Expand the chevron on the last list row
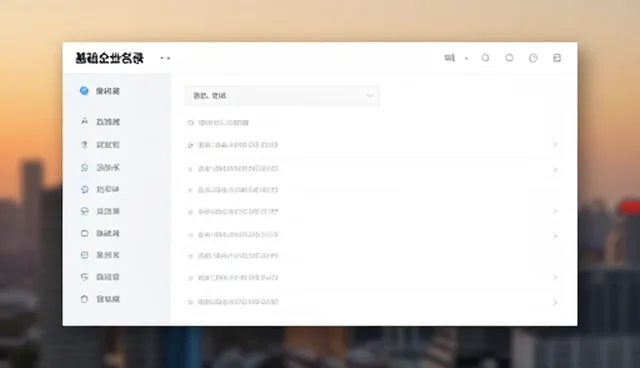Screen dimensions: 640x368 (555, 302)
